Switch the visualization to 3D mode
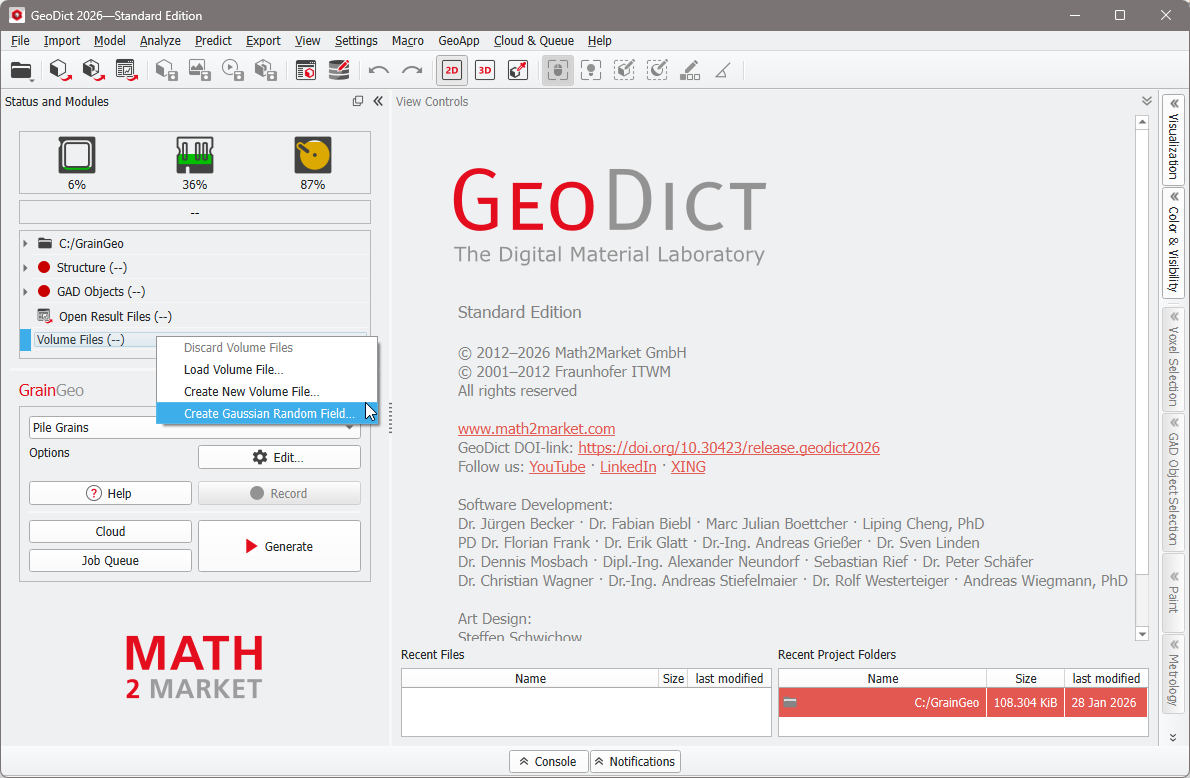The image size is (1190, 778). [x=486, y=70]
